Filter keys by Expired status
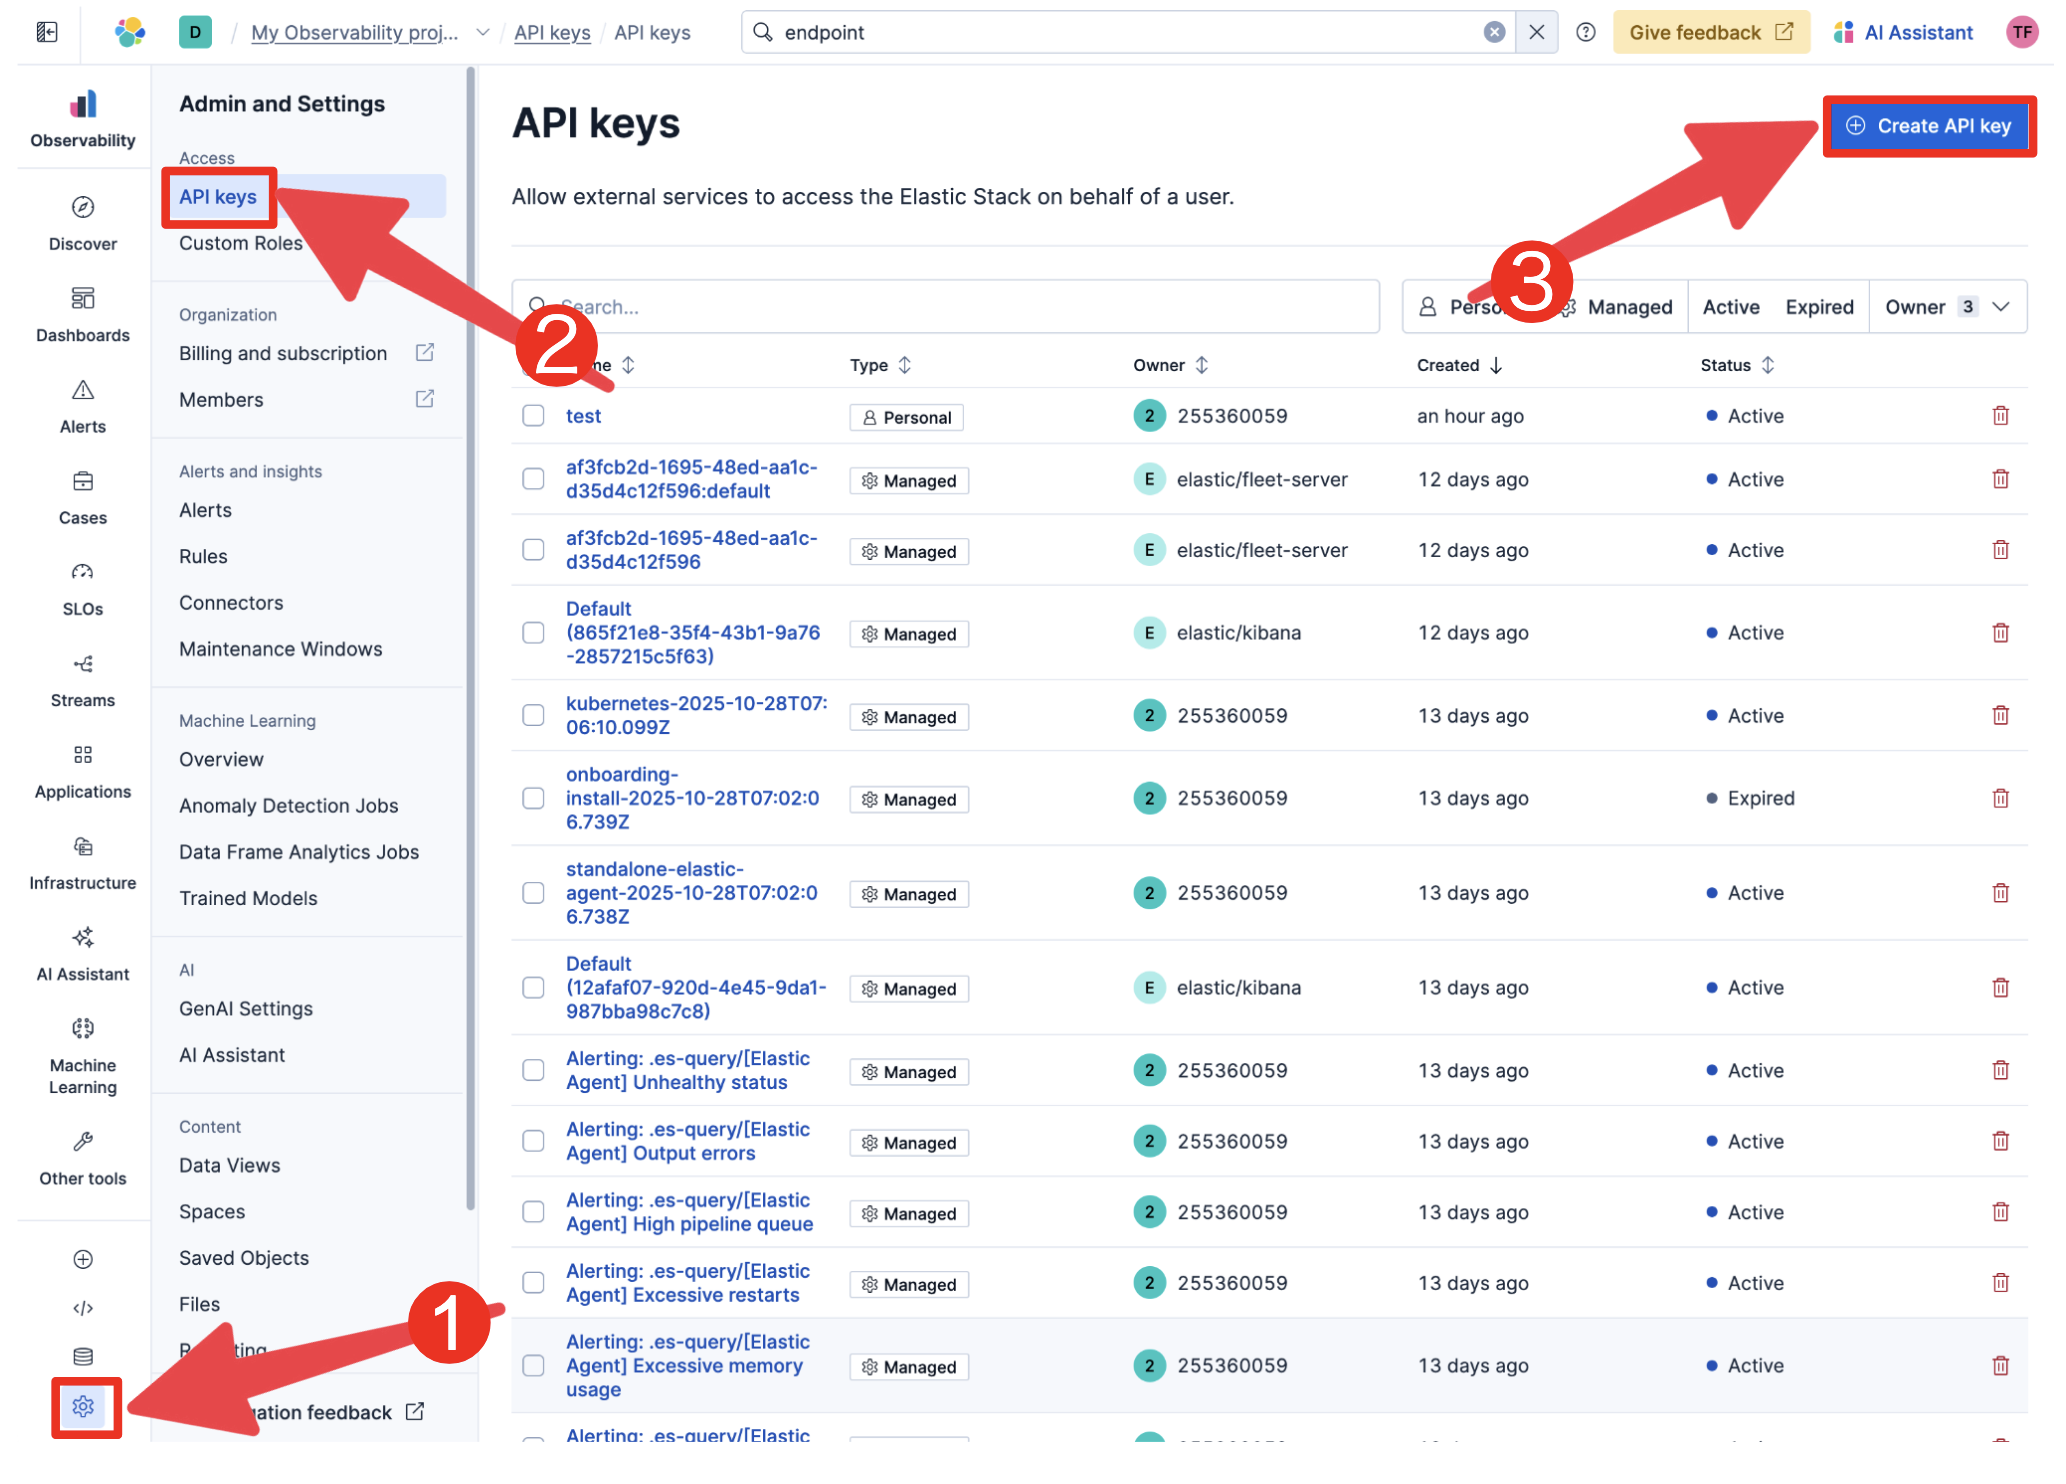The image size is (2066, 1484). (1818, 307)
